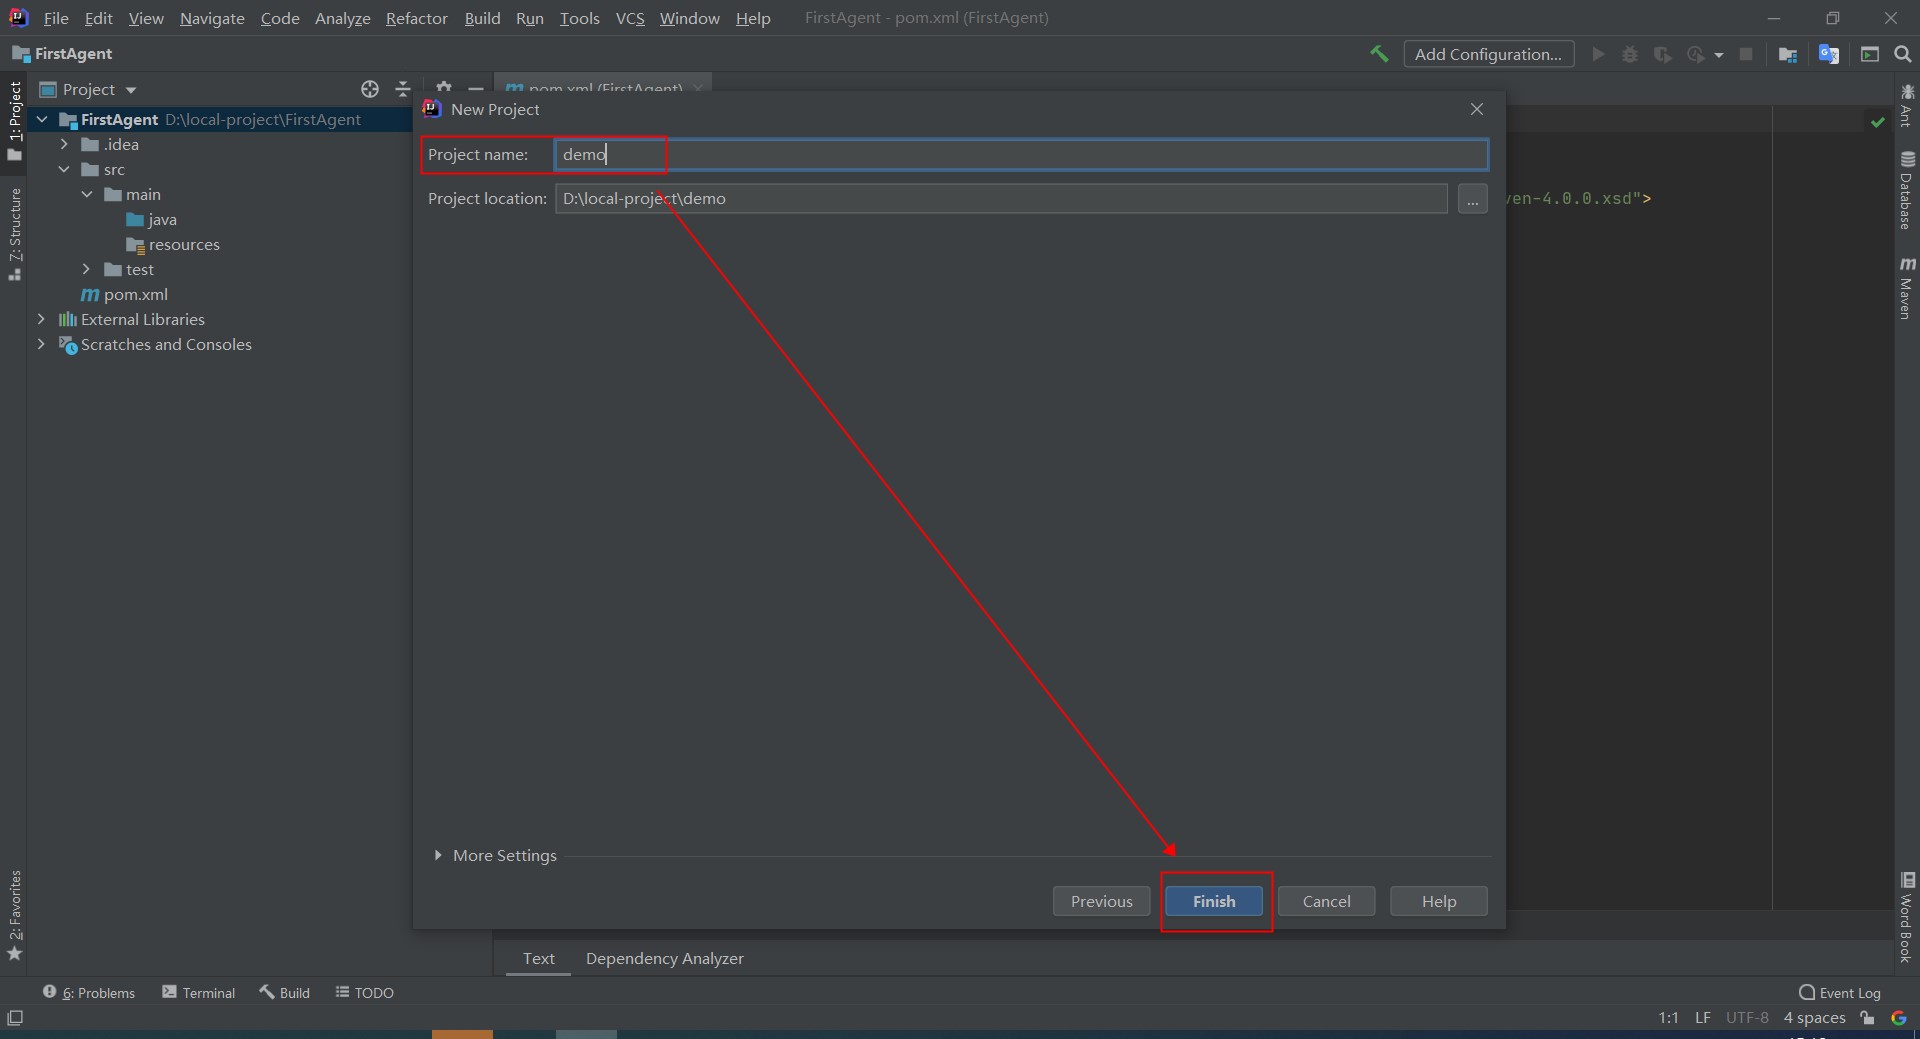This screenshot has height=1039, width=1920.
Task: Open the Event Log
Action: tap(1840, 992)
